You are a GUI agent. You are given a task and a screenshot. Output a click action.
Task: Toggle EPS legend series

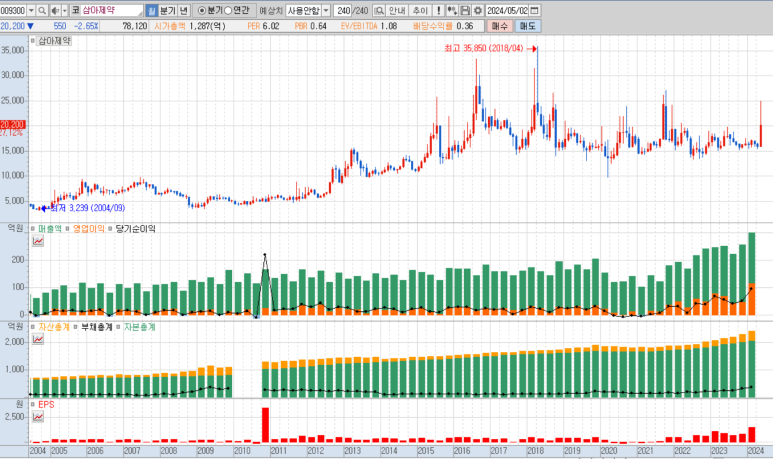pos(46,404)
